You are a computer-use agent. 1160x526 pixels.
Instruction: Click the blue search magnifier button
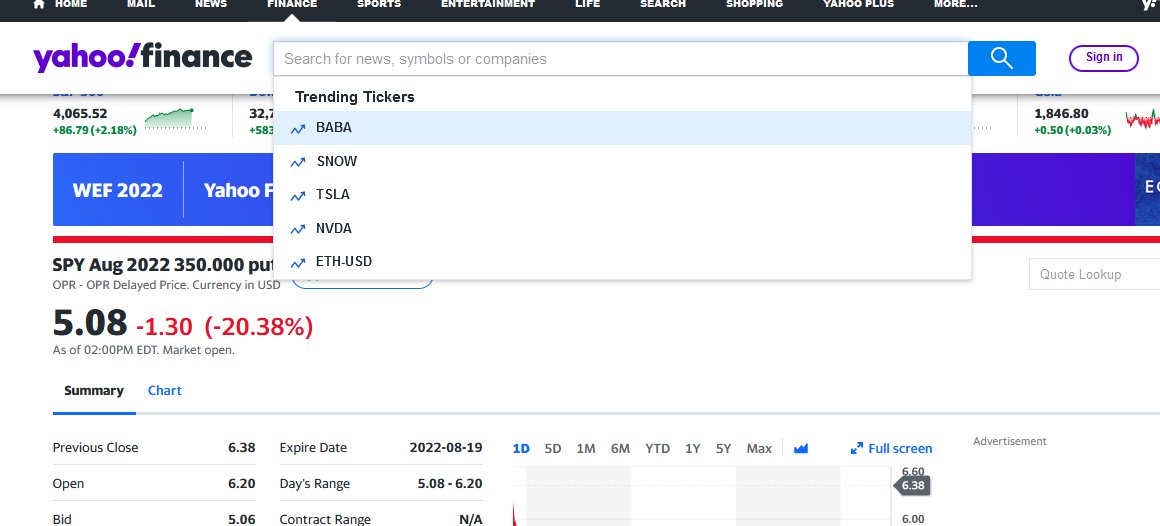tap(1002, 58)
